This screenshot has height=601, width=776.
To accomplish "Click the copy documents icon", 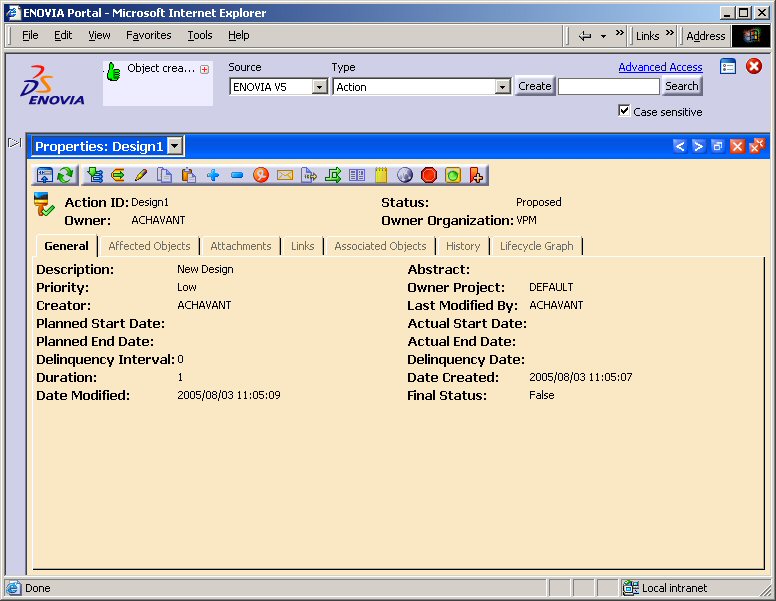I will (164, 175).
